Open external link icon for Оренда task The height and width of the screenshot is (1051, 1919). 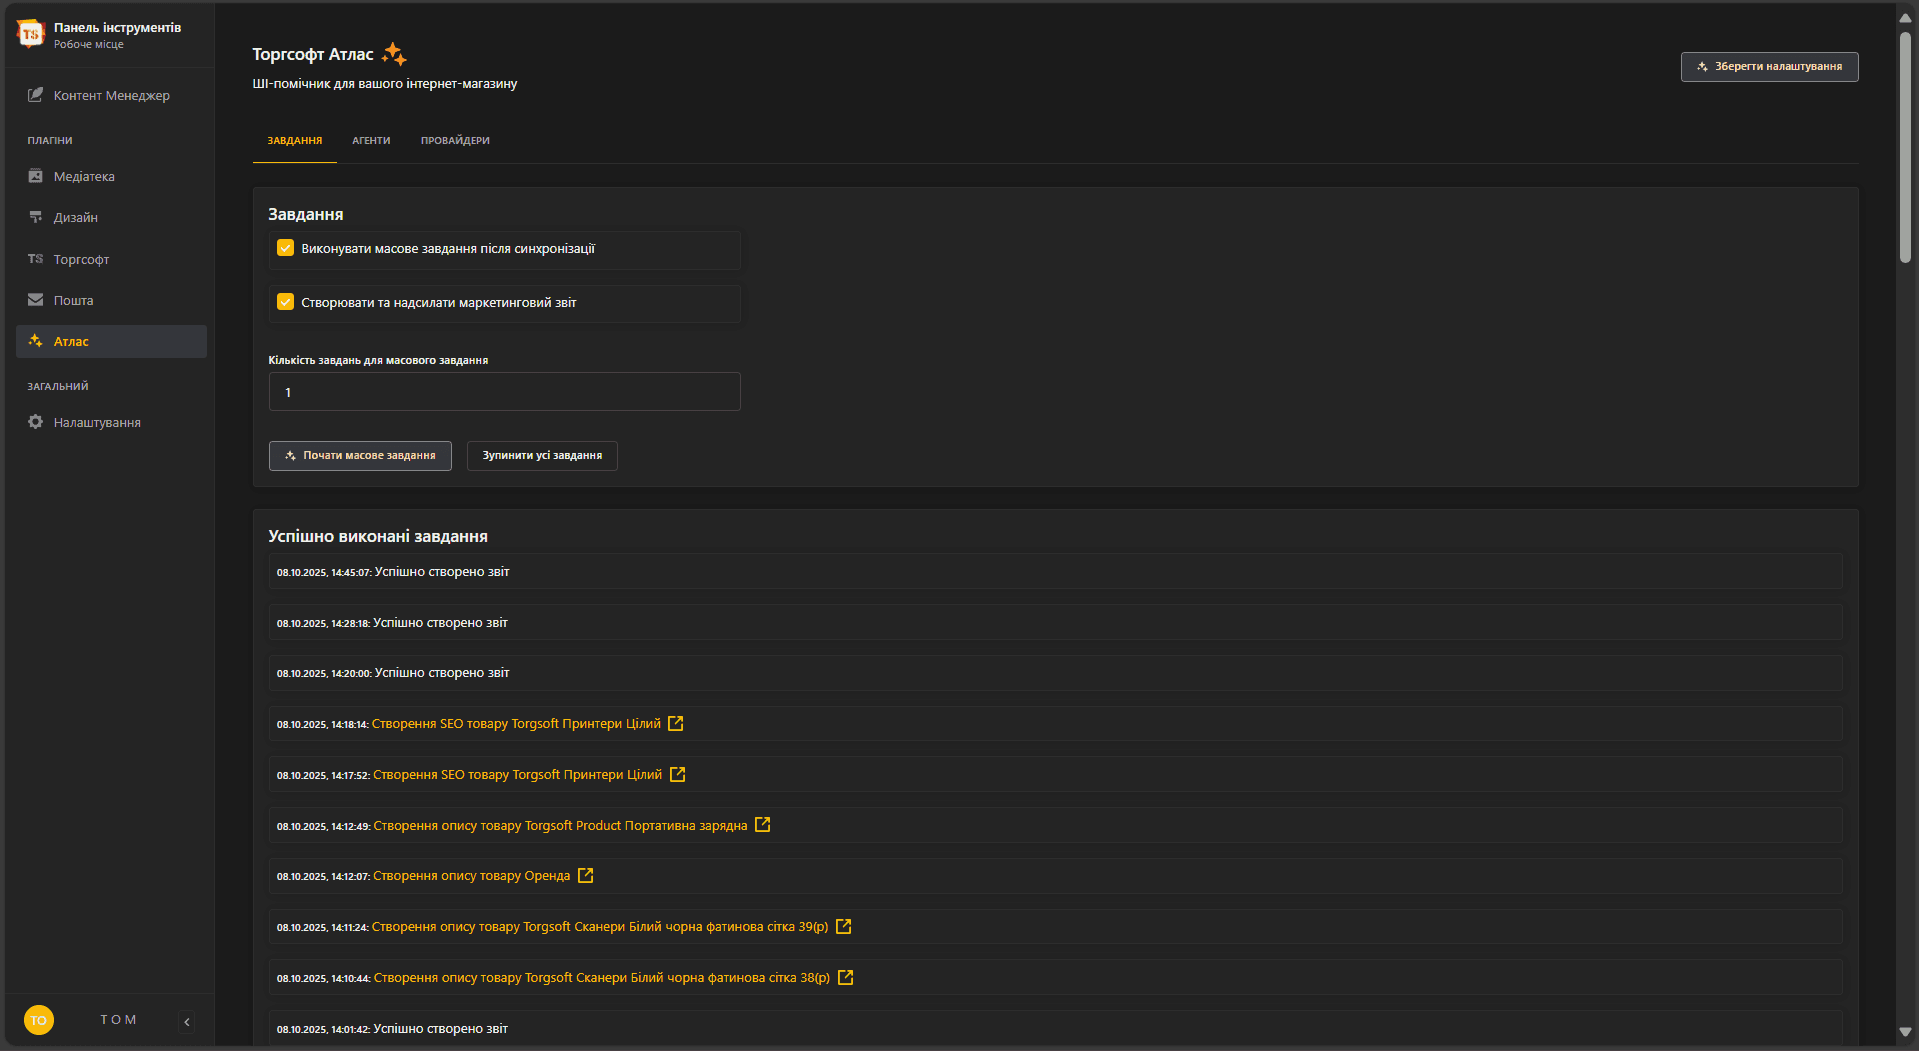click(586, 876)
